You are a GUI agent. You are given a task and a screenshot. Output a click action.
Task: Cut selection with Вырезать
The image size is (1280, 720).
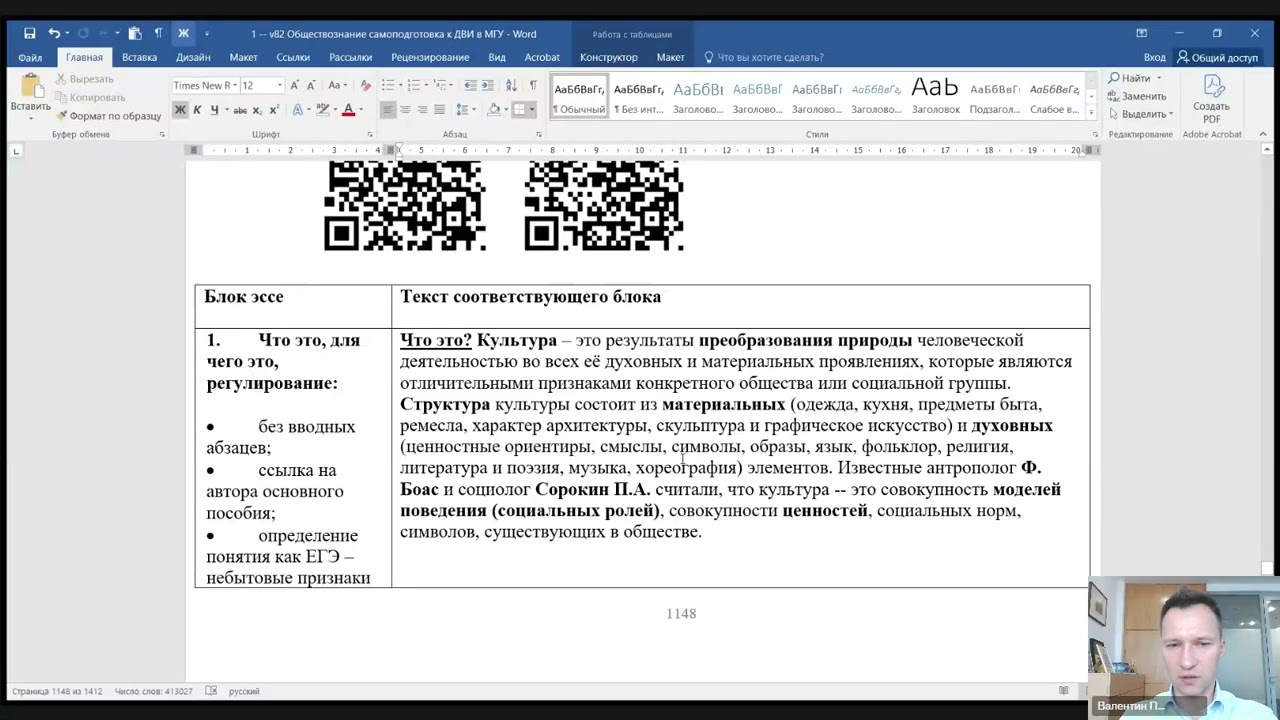point(84,79)
